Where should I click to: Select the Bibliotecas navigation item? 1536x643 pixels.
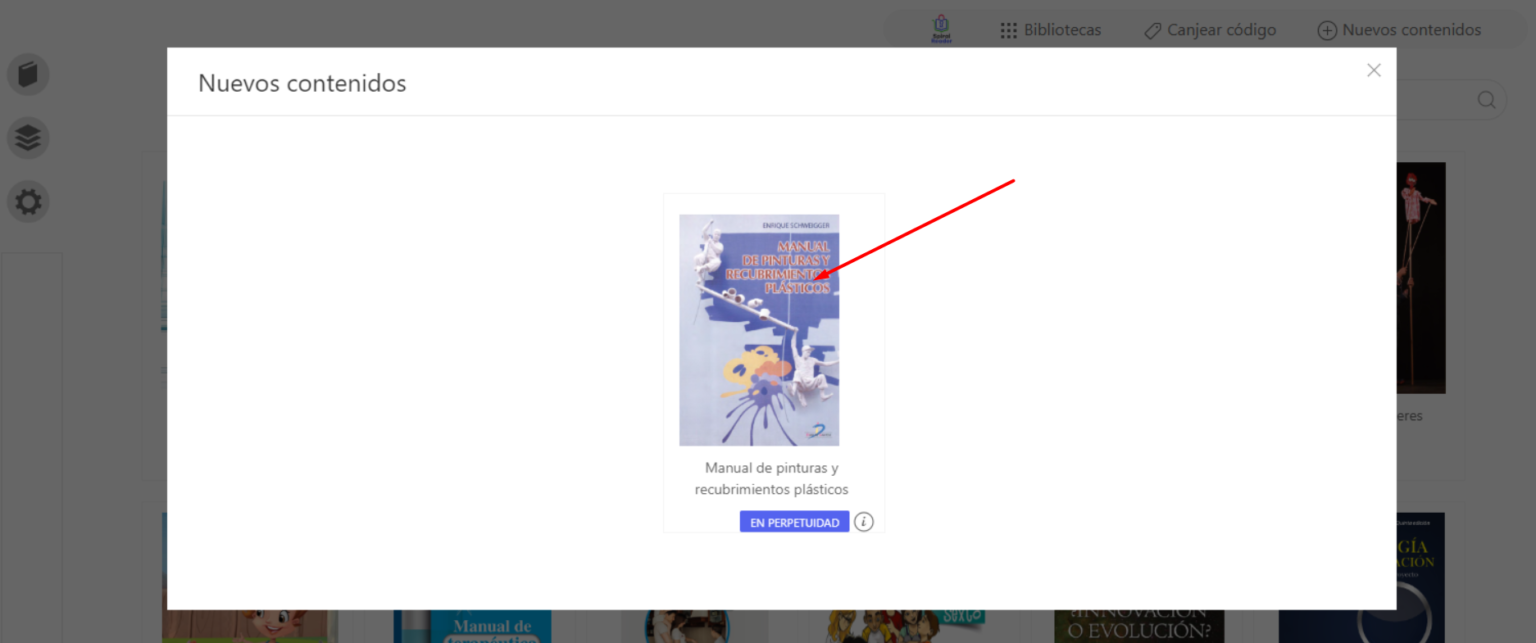[1063, 30]
